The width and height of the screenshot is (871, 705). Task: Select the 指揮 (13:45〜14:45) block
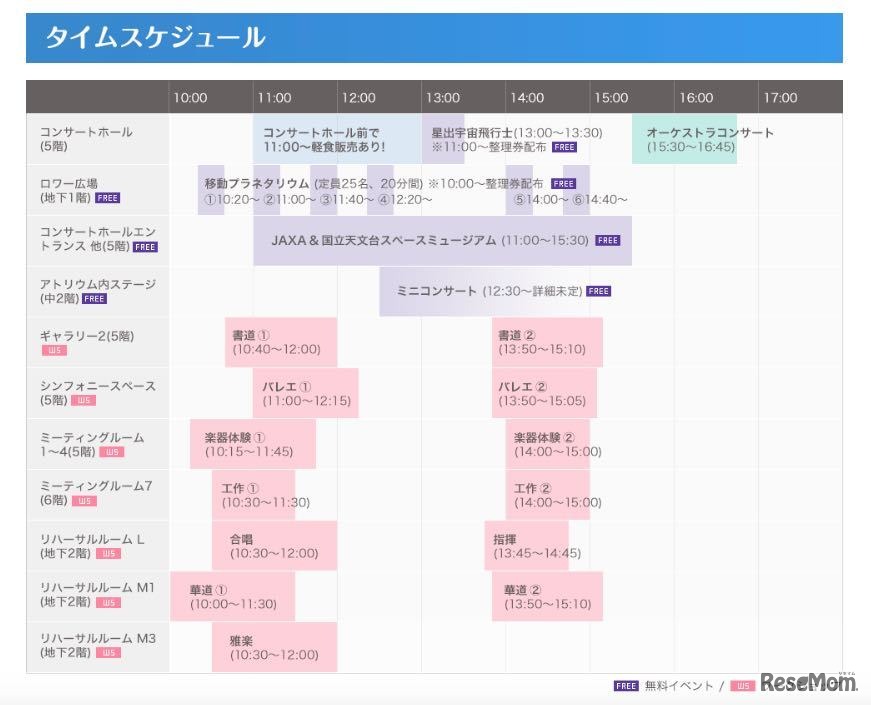pos(530,543)
